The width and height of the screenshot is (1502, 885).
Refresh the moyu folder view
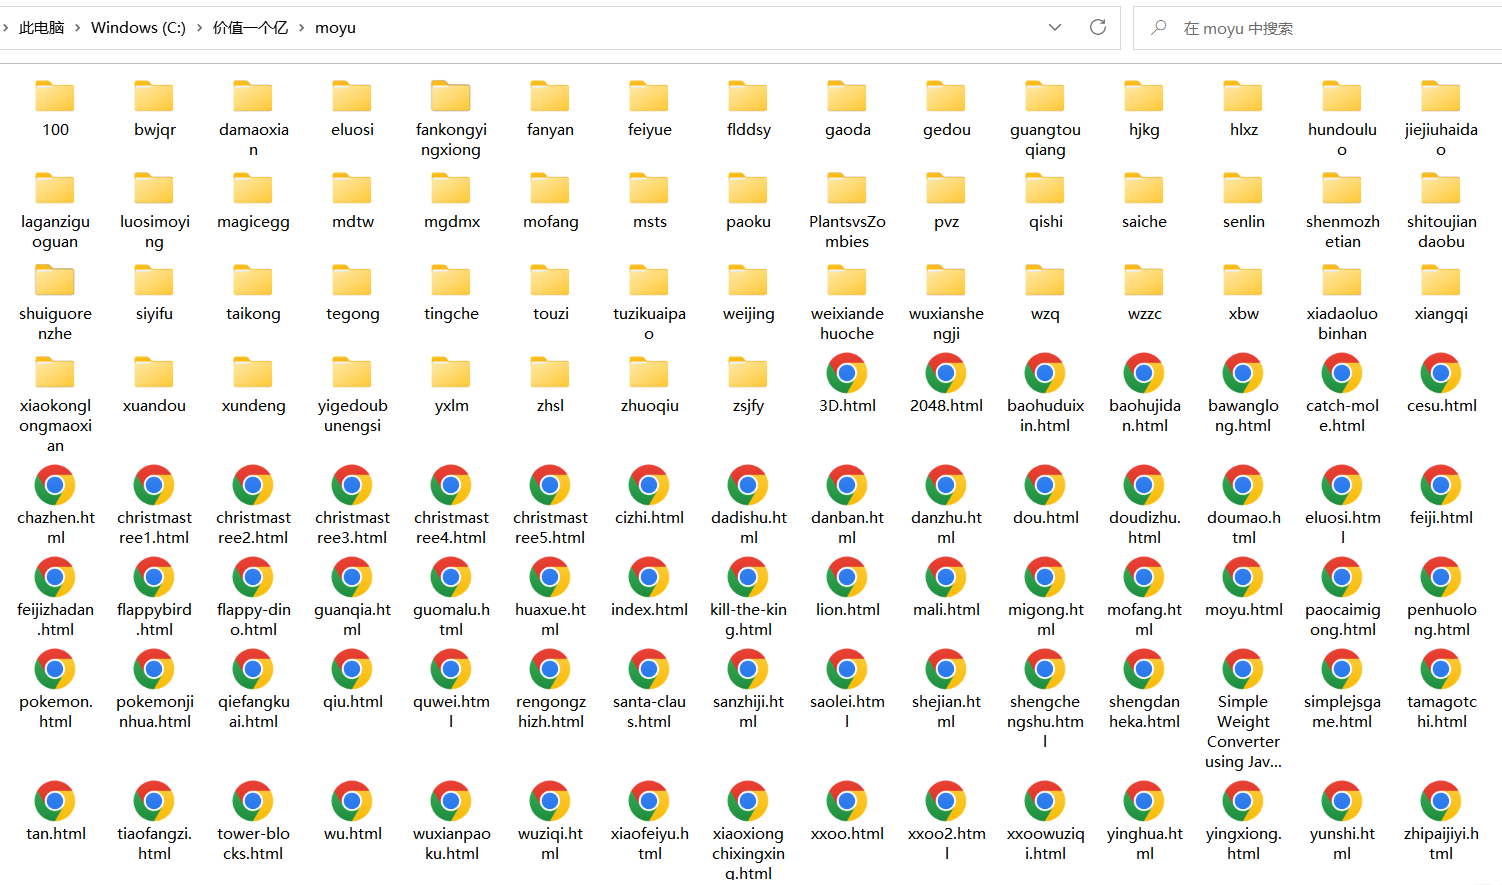pos(1098,27)
